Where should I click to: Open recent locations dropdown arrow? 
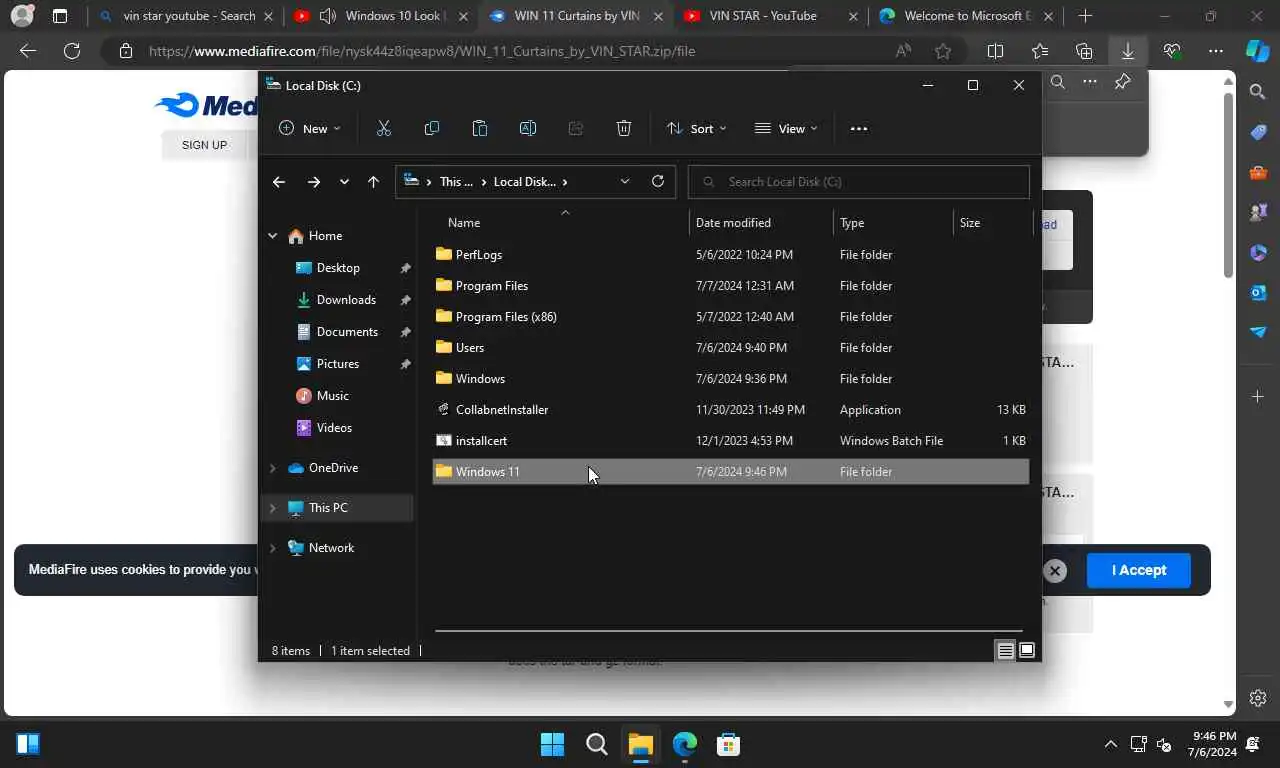tap(344, 181)
